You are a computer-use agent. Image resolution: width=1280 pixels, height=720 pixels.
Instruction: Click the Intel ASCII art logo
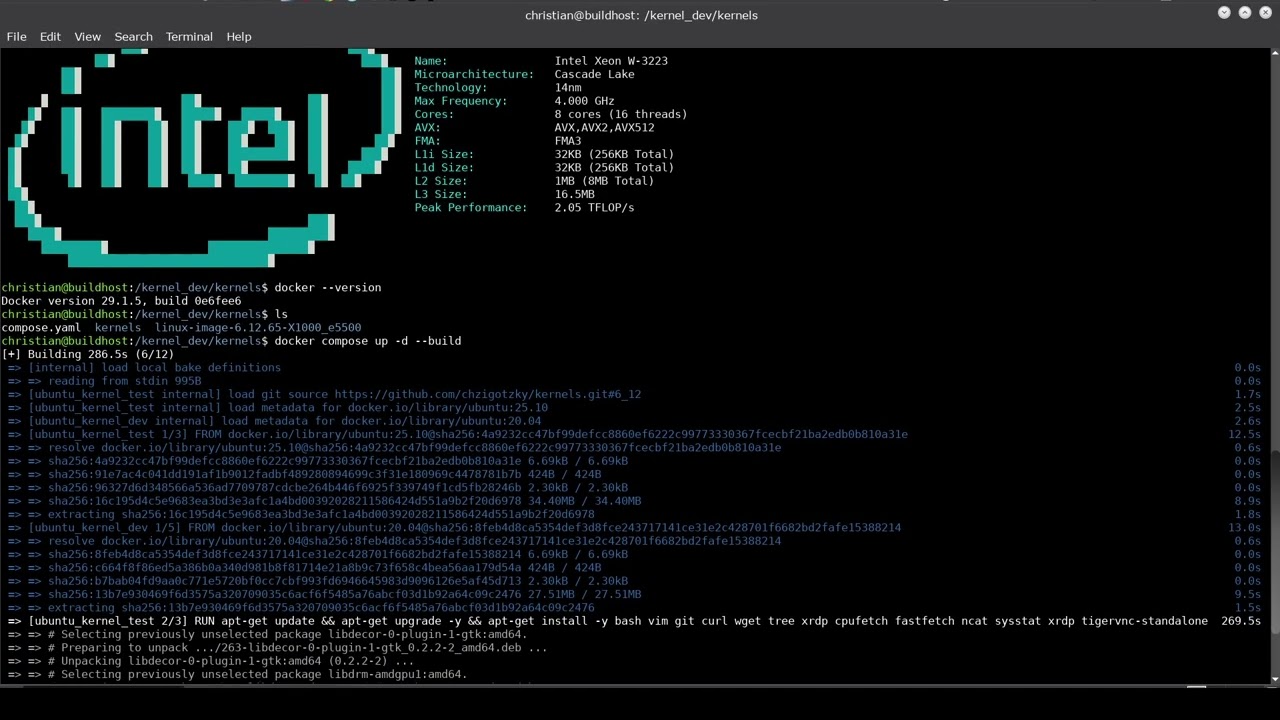point(205,158)
